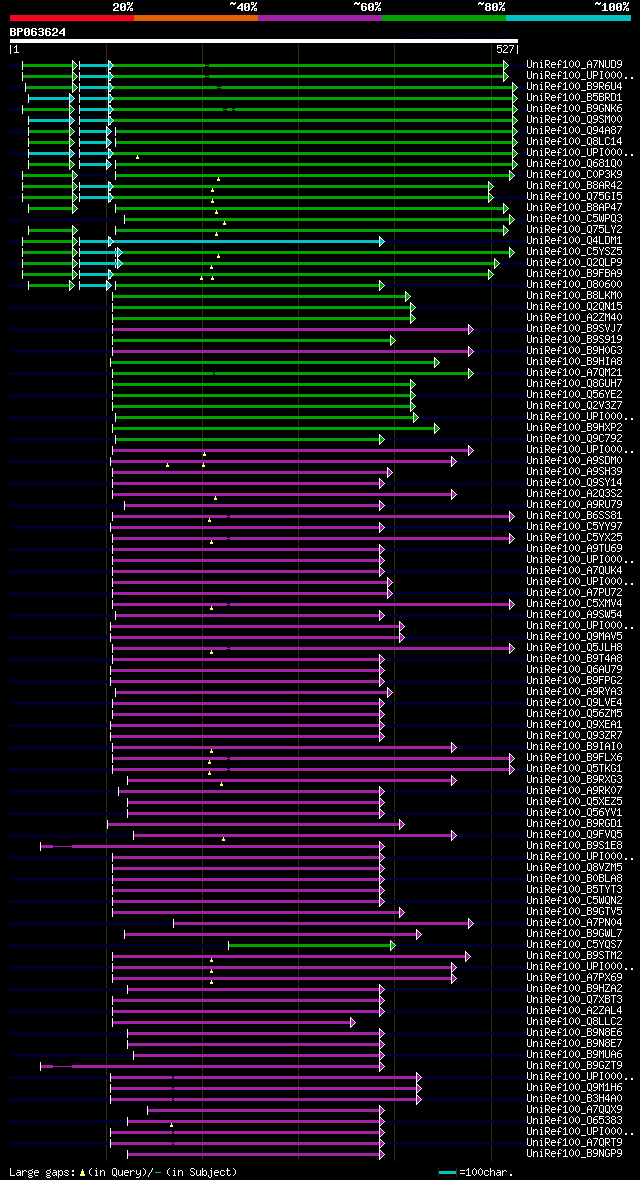Select label UniRef100_C5WPQ3

click(574, 218)
